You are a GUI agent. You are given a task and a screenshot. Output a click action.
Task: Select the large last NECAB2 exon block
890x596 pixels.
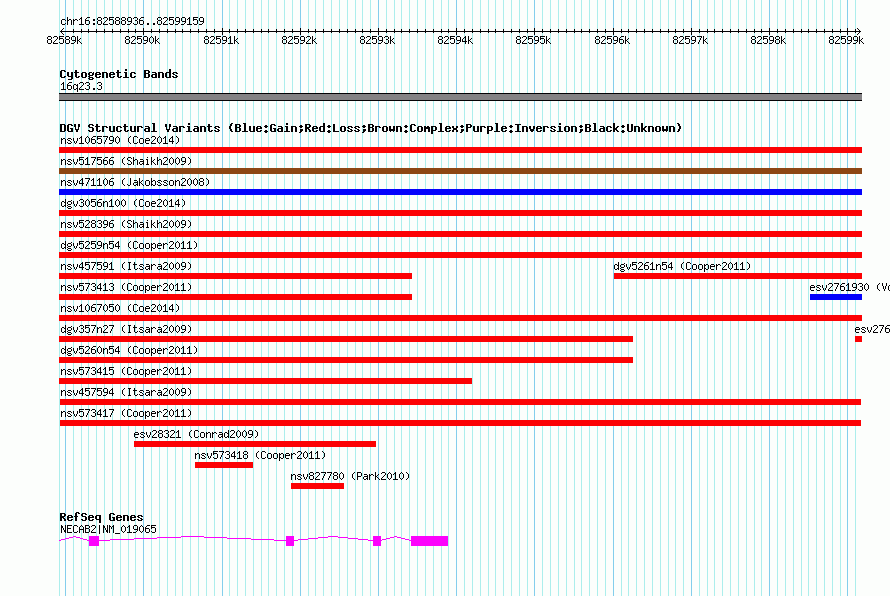click(x=430, y=541)
